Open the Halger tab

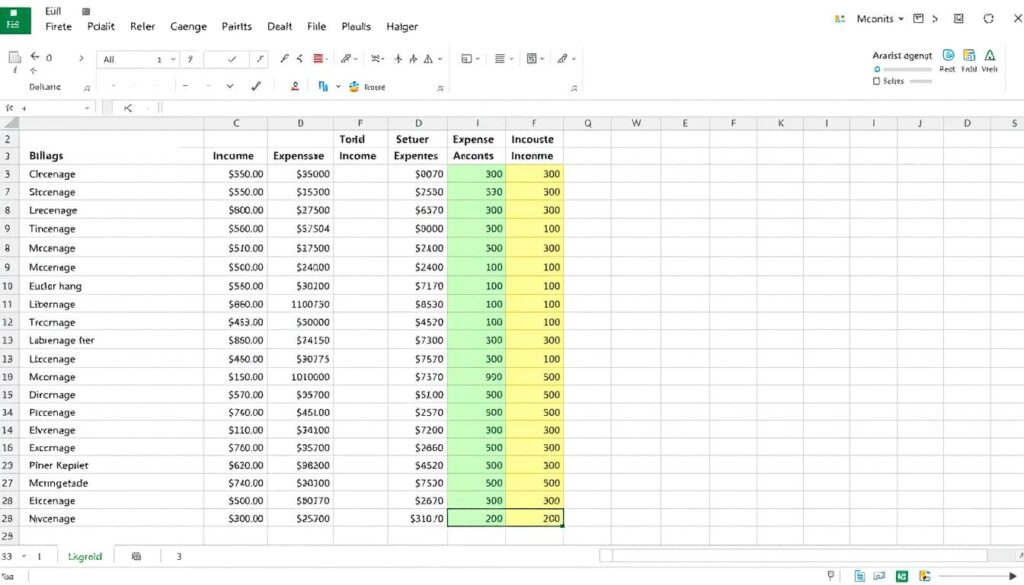402,27
